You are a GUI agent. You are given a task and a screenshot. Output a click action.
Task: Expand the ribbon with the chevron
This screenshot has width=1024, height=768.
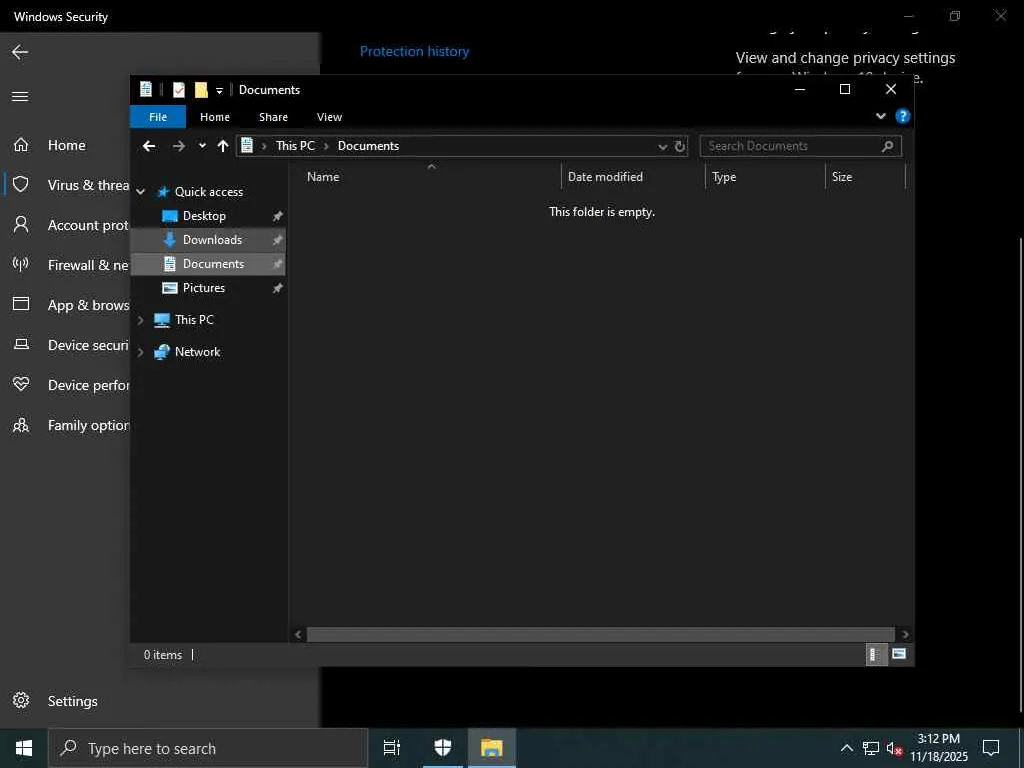pyautogui.click(x=880, y=116)
